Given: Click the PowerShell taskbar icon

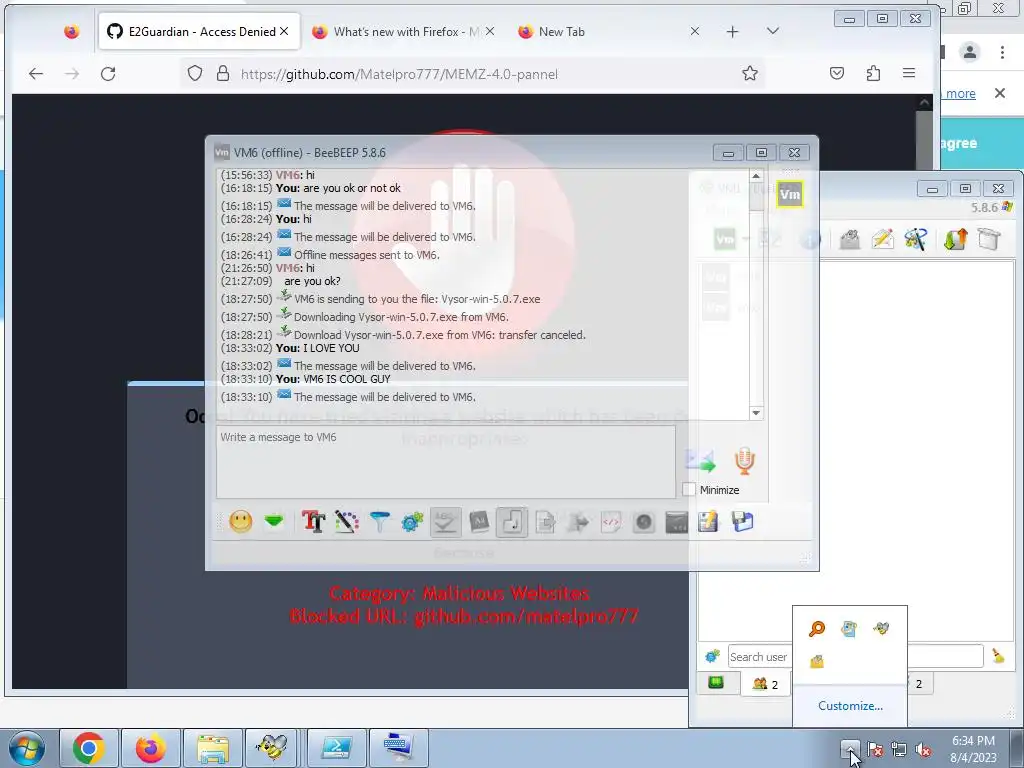Looking at the screenshot, I should 336,748.
